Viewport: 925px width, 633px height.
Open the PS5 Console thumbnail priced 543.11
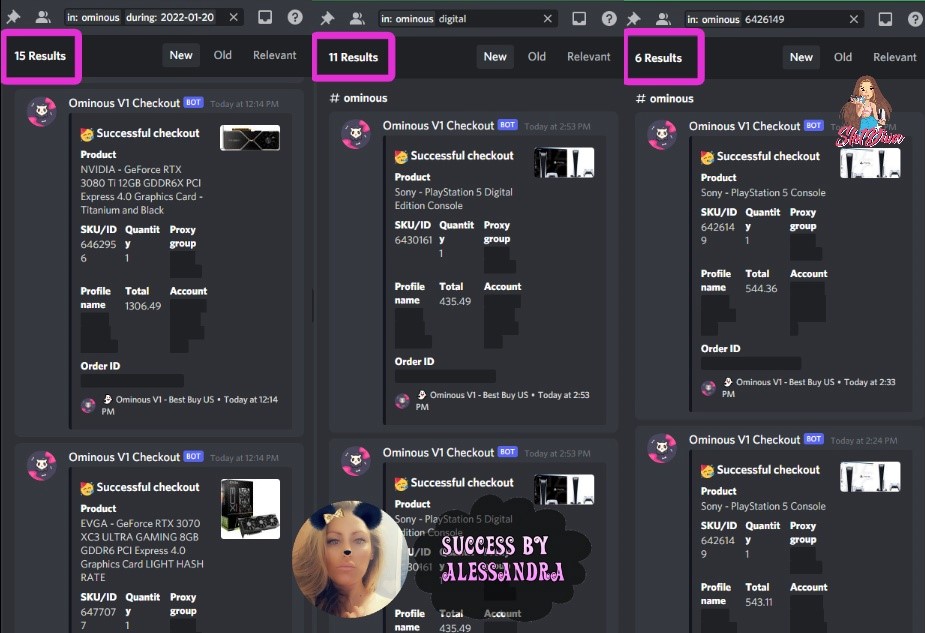pos(870,477)
